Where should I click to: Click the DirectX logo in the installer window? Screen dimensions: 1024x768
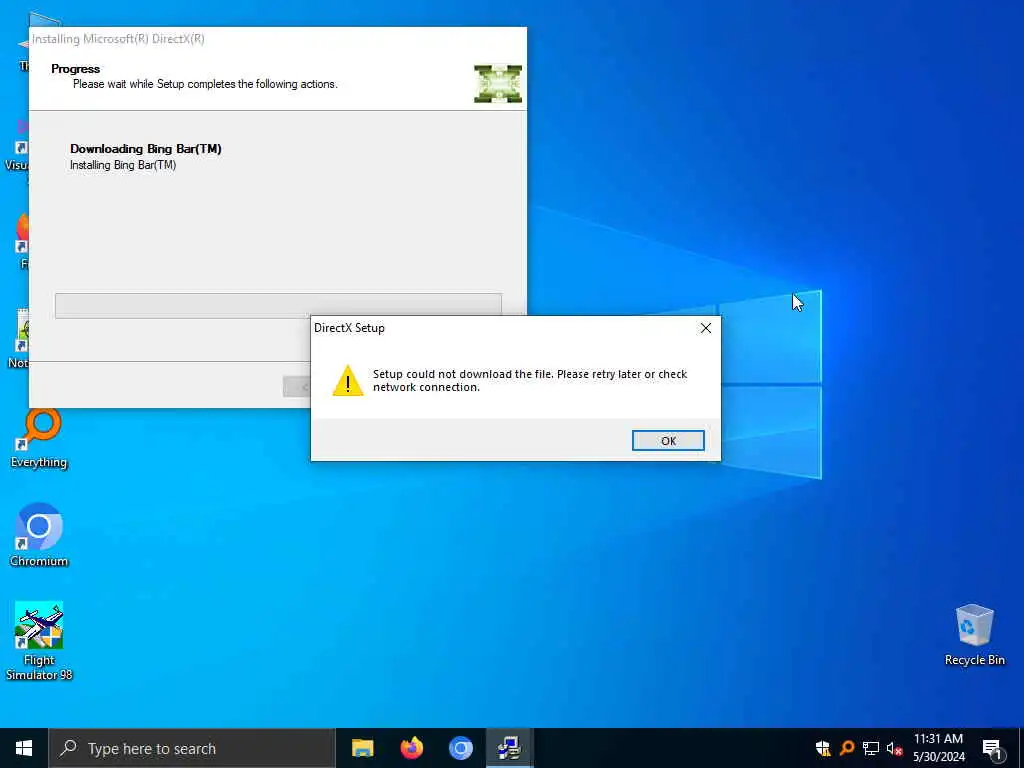tap(498, 84)
